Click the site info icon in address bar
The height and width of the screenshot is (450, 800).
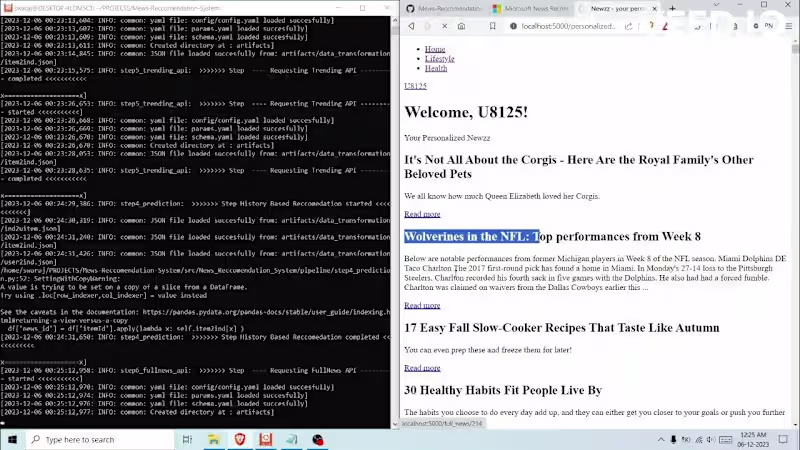click(513, 26)
